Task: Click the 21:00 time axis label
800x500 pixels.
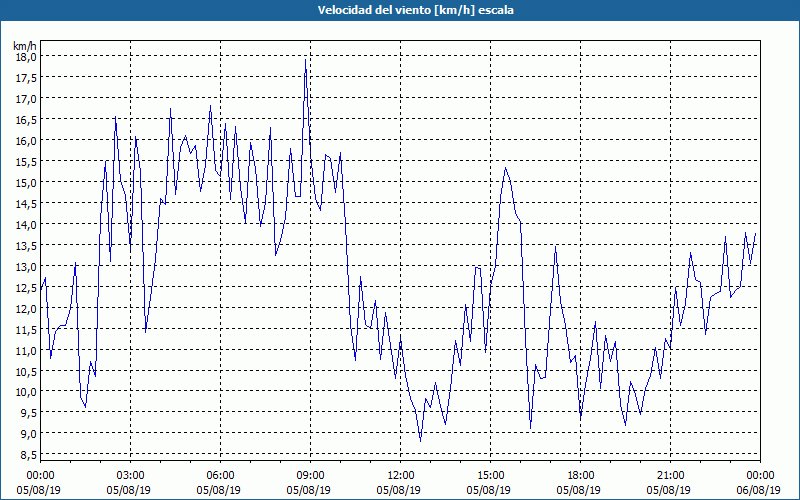Action: 670,475
